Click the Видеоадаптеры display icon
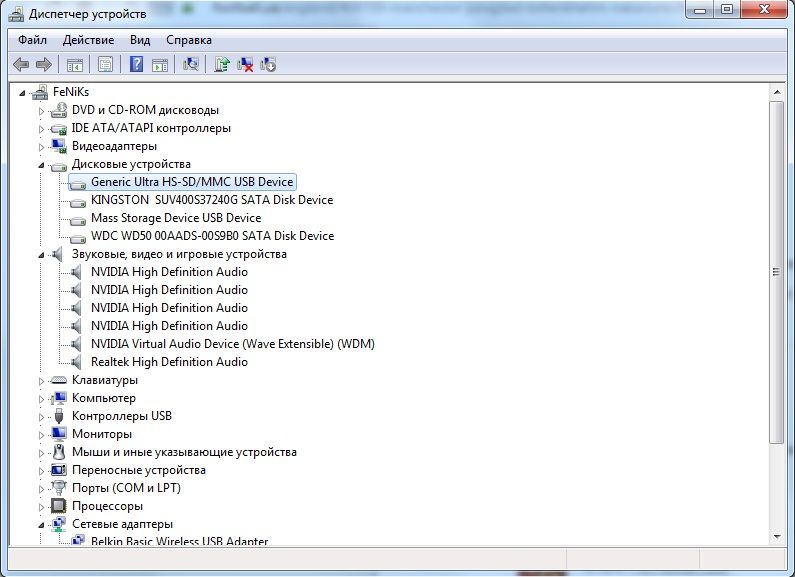Image resolution: width=795 pixels, height=577 pixels. point(59,146)
